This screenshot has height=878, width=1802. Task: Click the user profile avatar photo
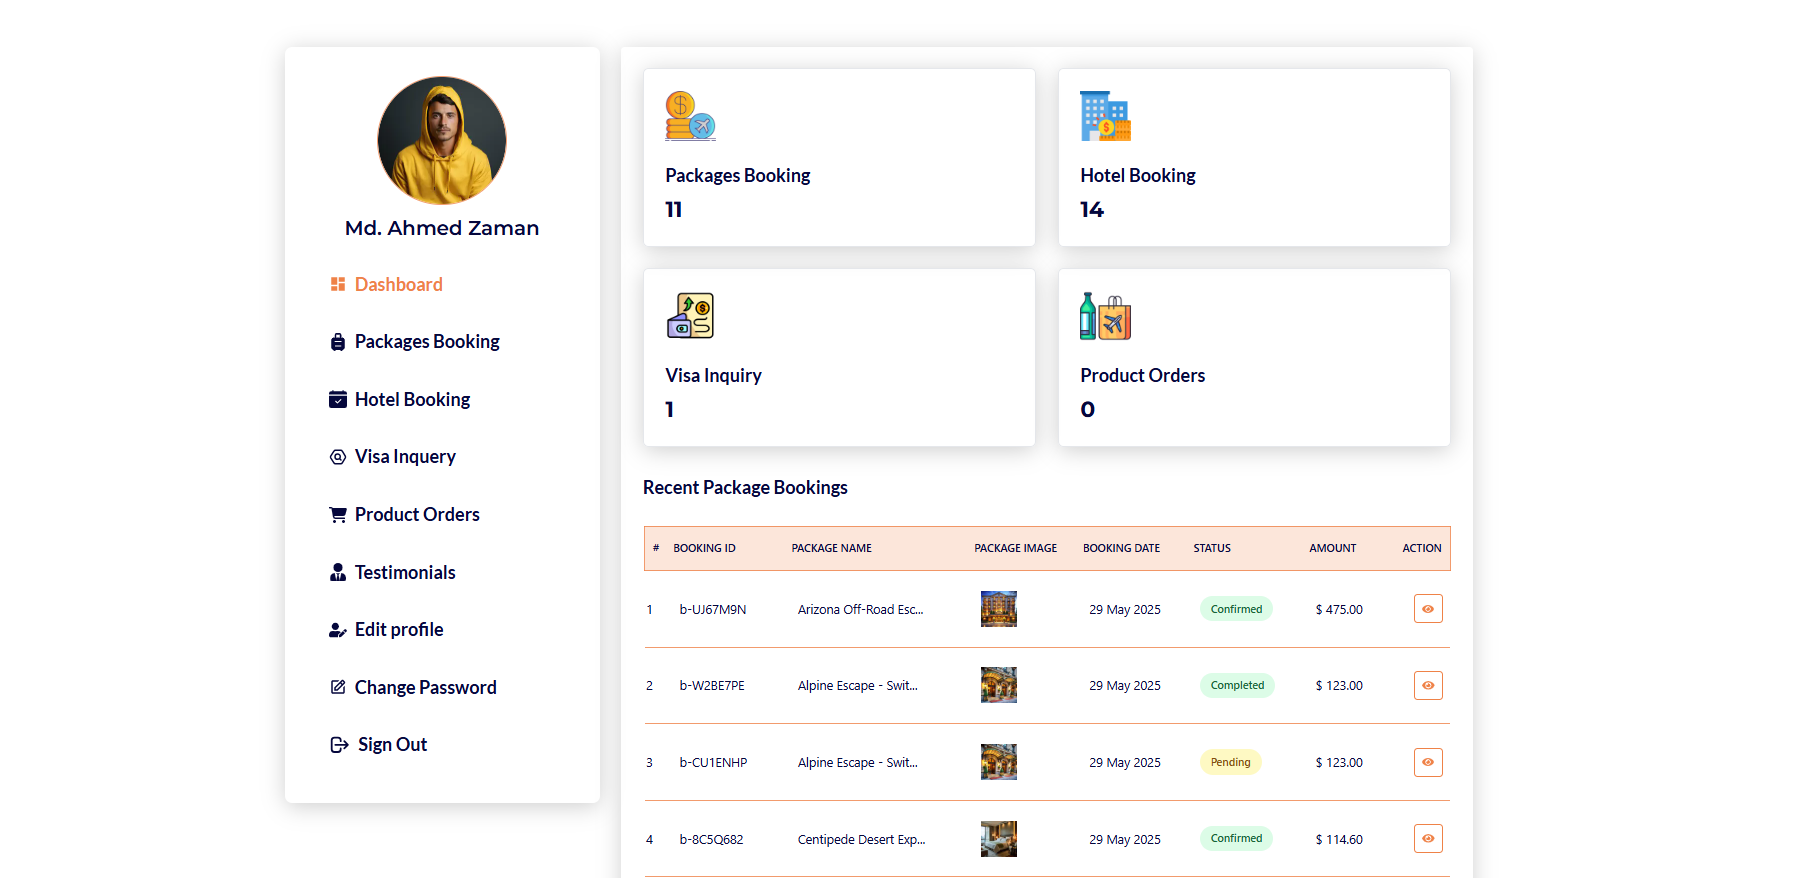tap(442, 141)
